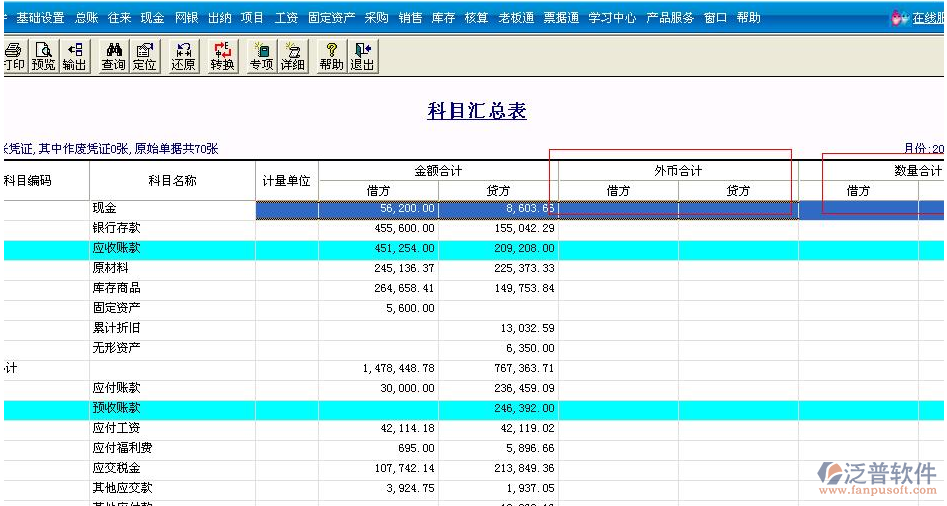Exit using the 退出 toolbar icon
Image resolution: width=947 pixels, height=506 pixels.
click(362, 56)
